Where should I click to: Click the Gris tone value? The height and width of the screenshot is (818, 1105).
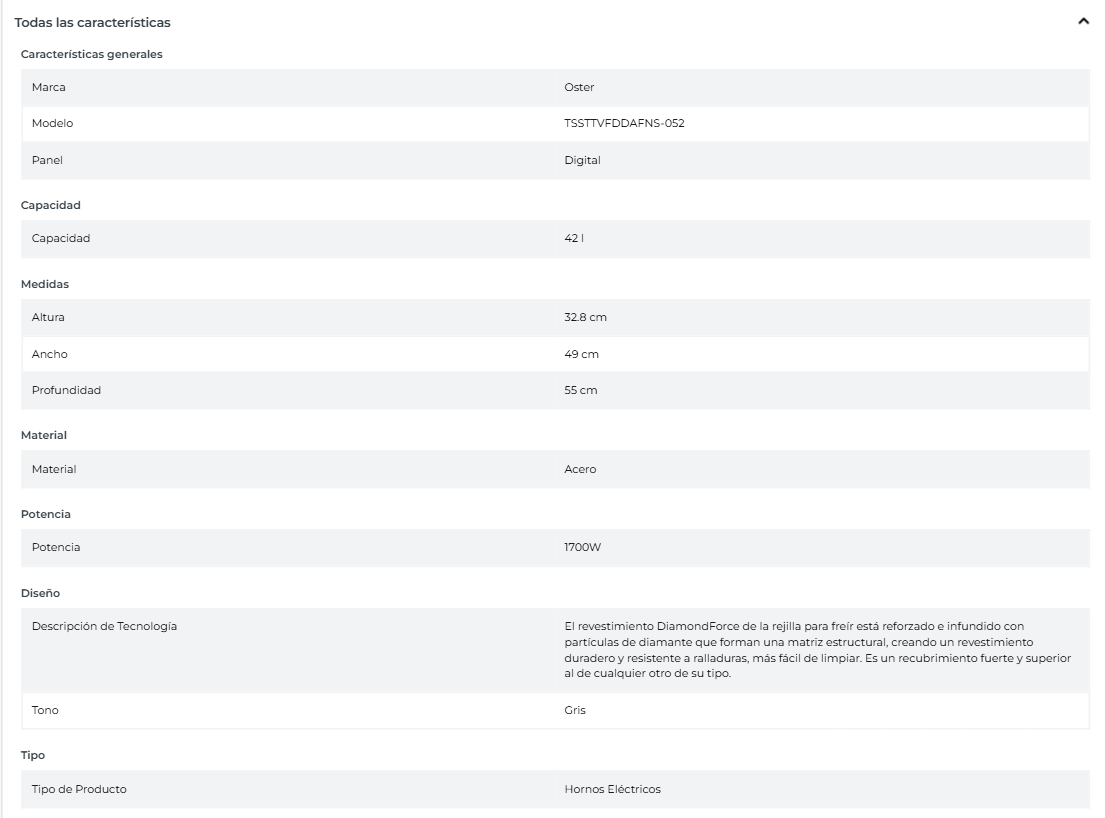click(x=575, y=711)
